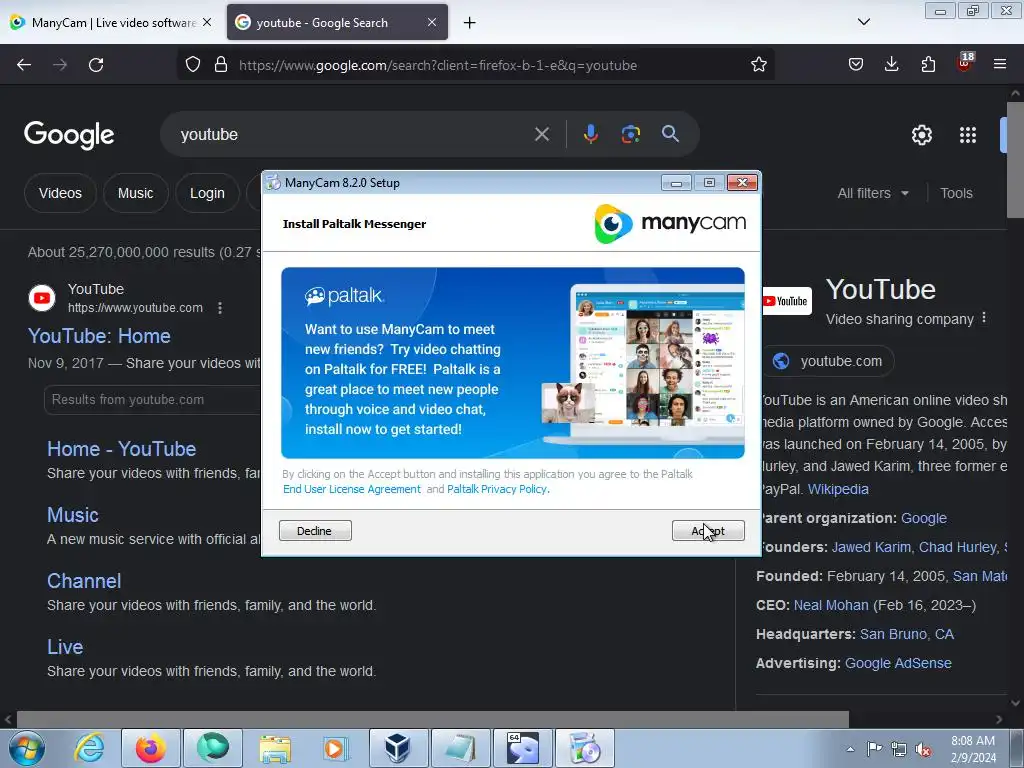Open a new tab with the plus icon
Viewport: 1024px width, 768px height.
pyautogui.click(x=470, y=23)
